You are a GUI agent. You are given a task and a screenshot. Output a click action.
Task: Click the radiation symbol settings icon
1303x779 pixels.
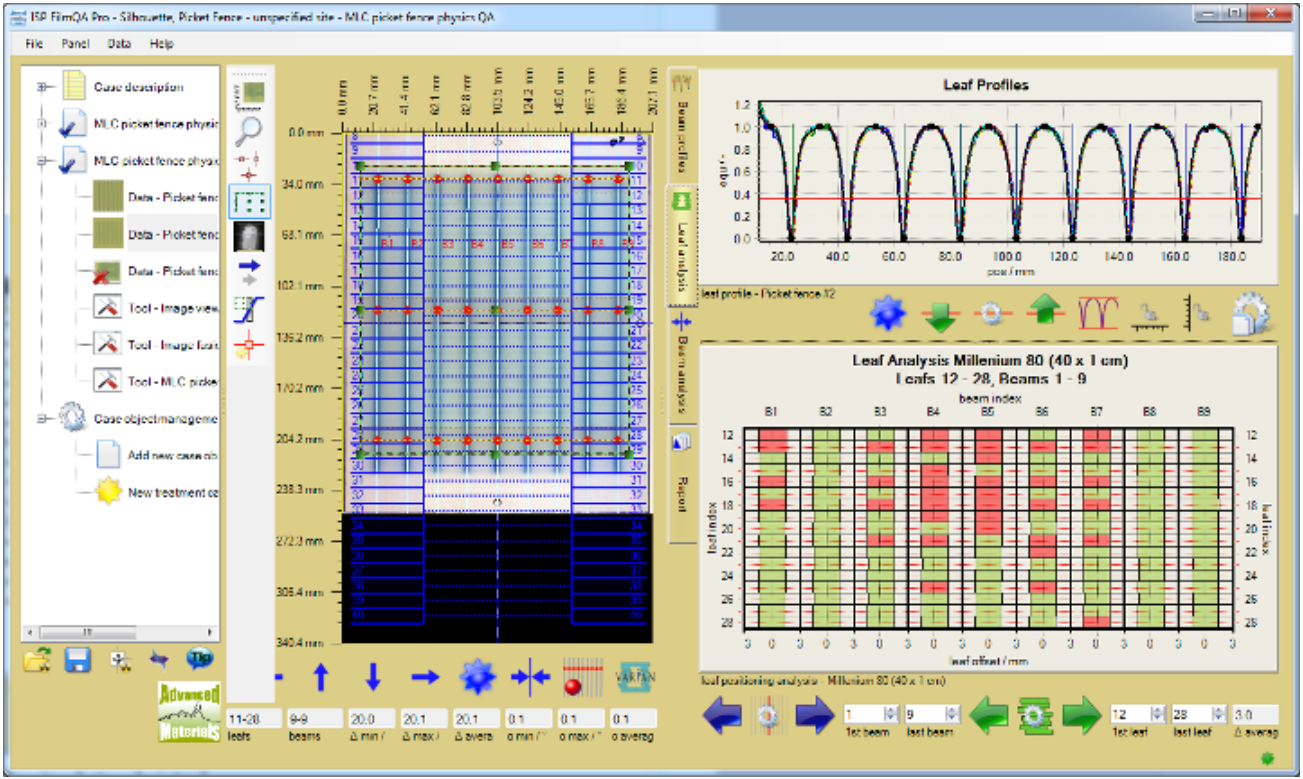(x=120, y=660)
